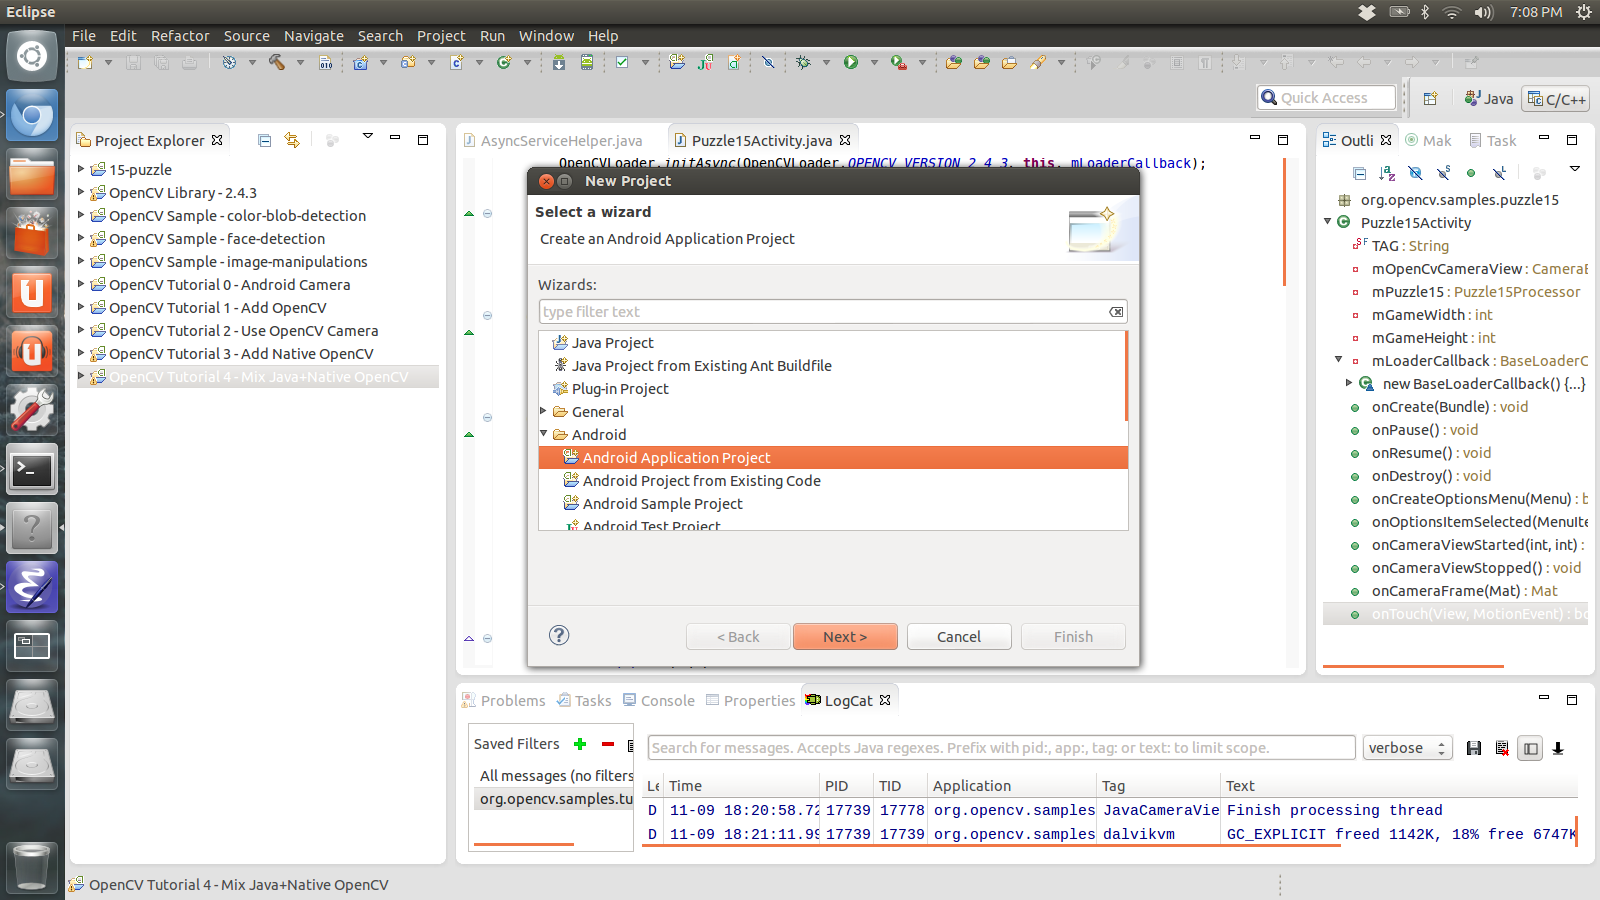Click the green bug Debug icon
This screenshot has height=900, width=1600.
click(803, 63)
